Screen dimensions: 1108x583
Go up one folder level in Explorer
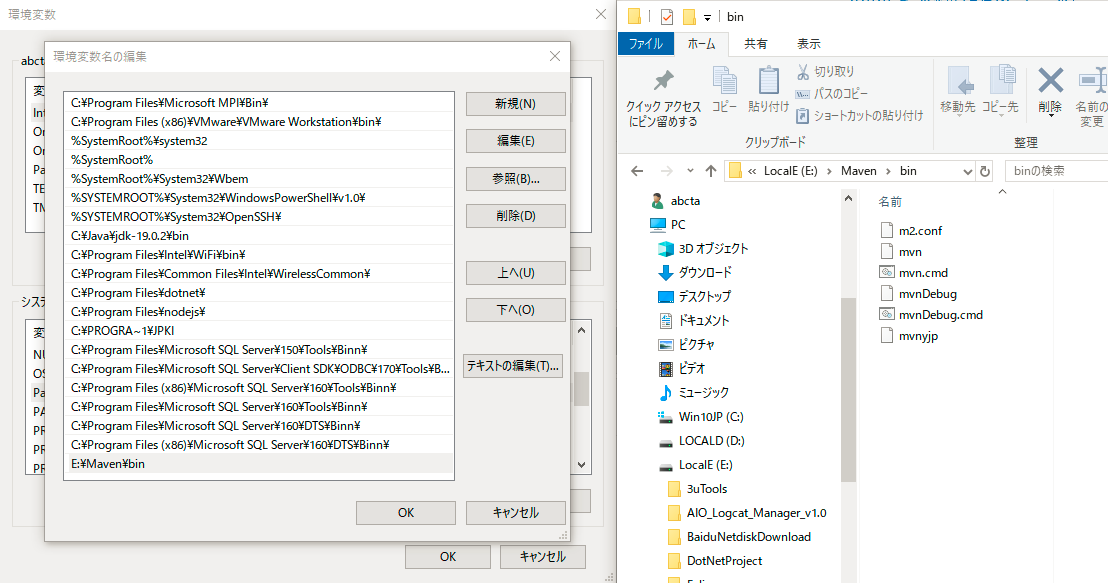[x=711, y=171]
